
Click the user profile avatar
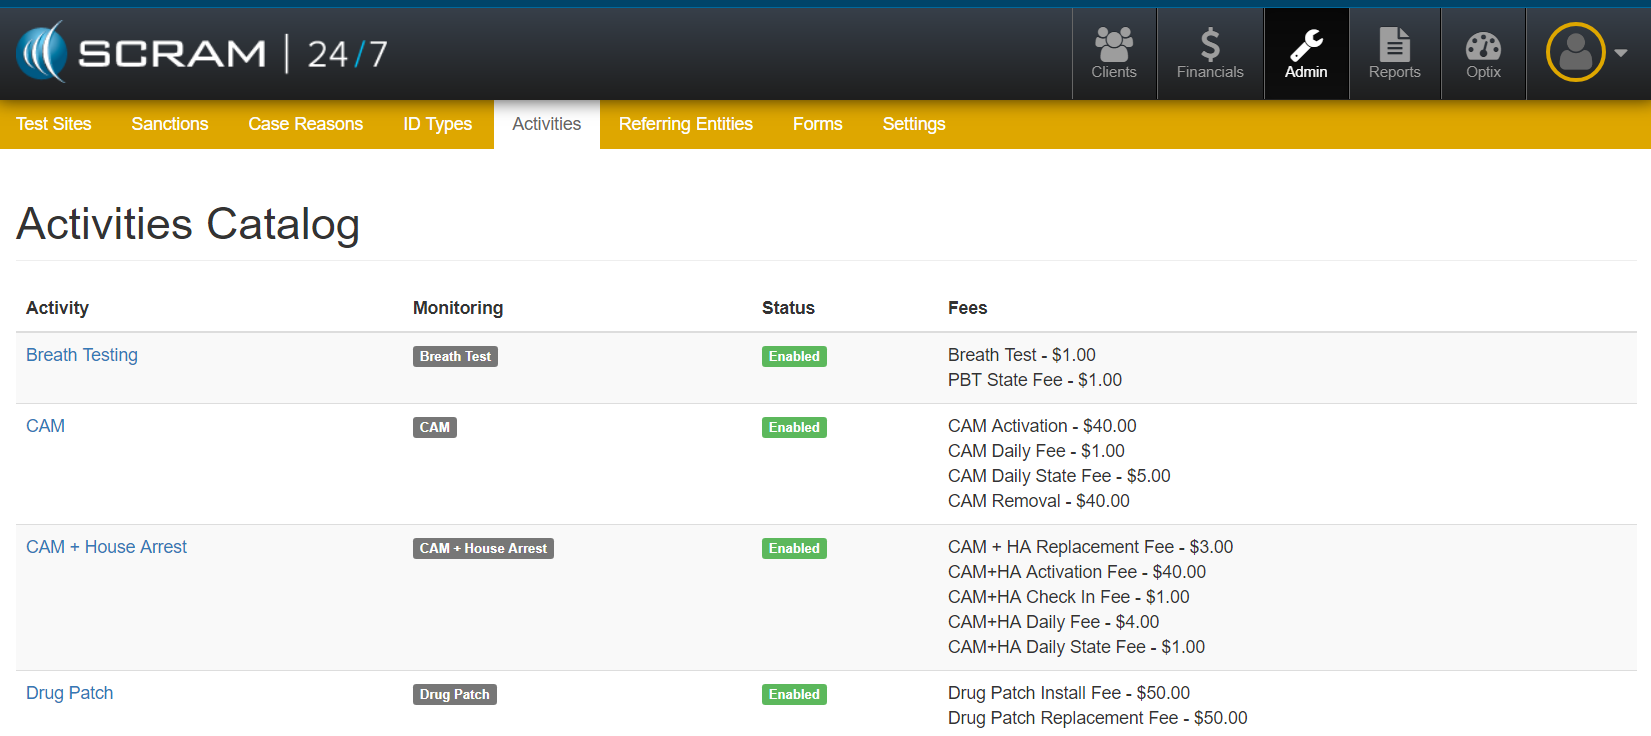[1575, 52]
